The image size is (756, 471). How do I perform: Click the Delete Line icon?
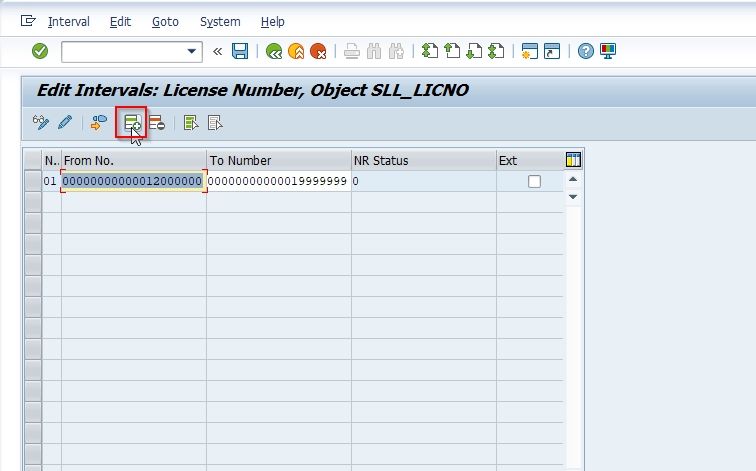coord(157,122)
